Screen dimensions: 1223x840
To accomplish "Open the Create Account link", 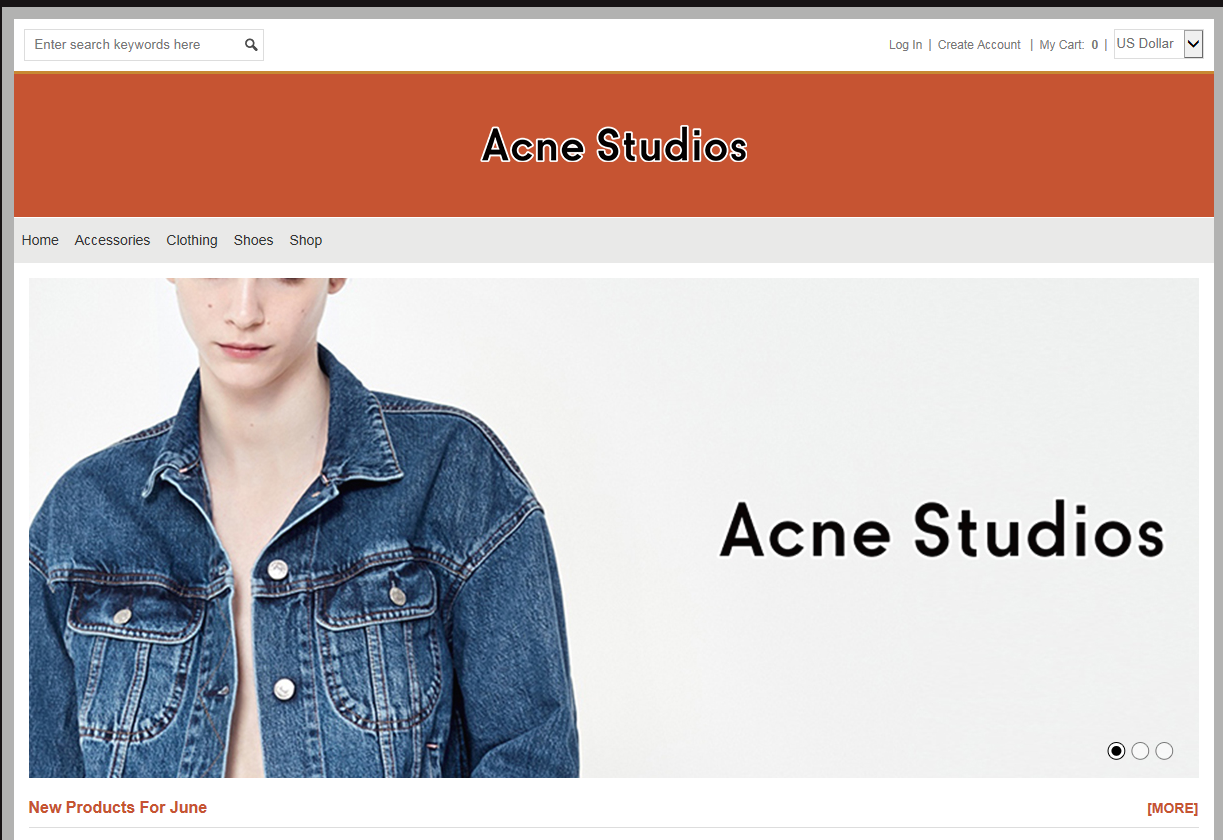I will click(979, 45).
